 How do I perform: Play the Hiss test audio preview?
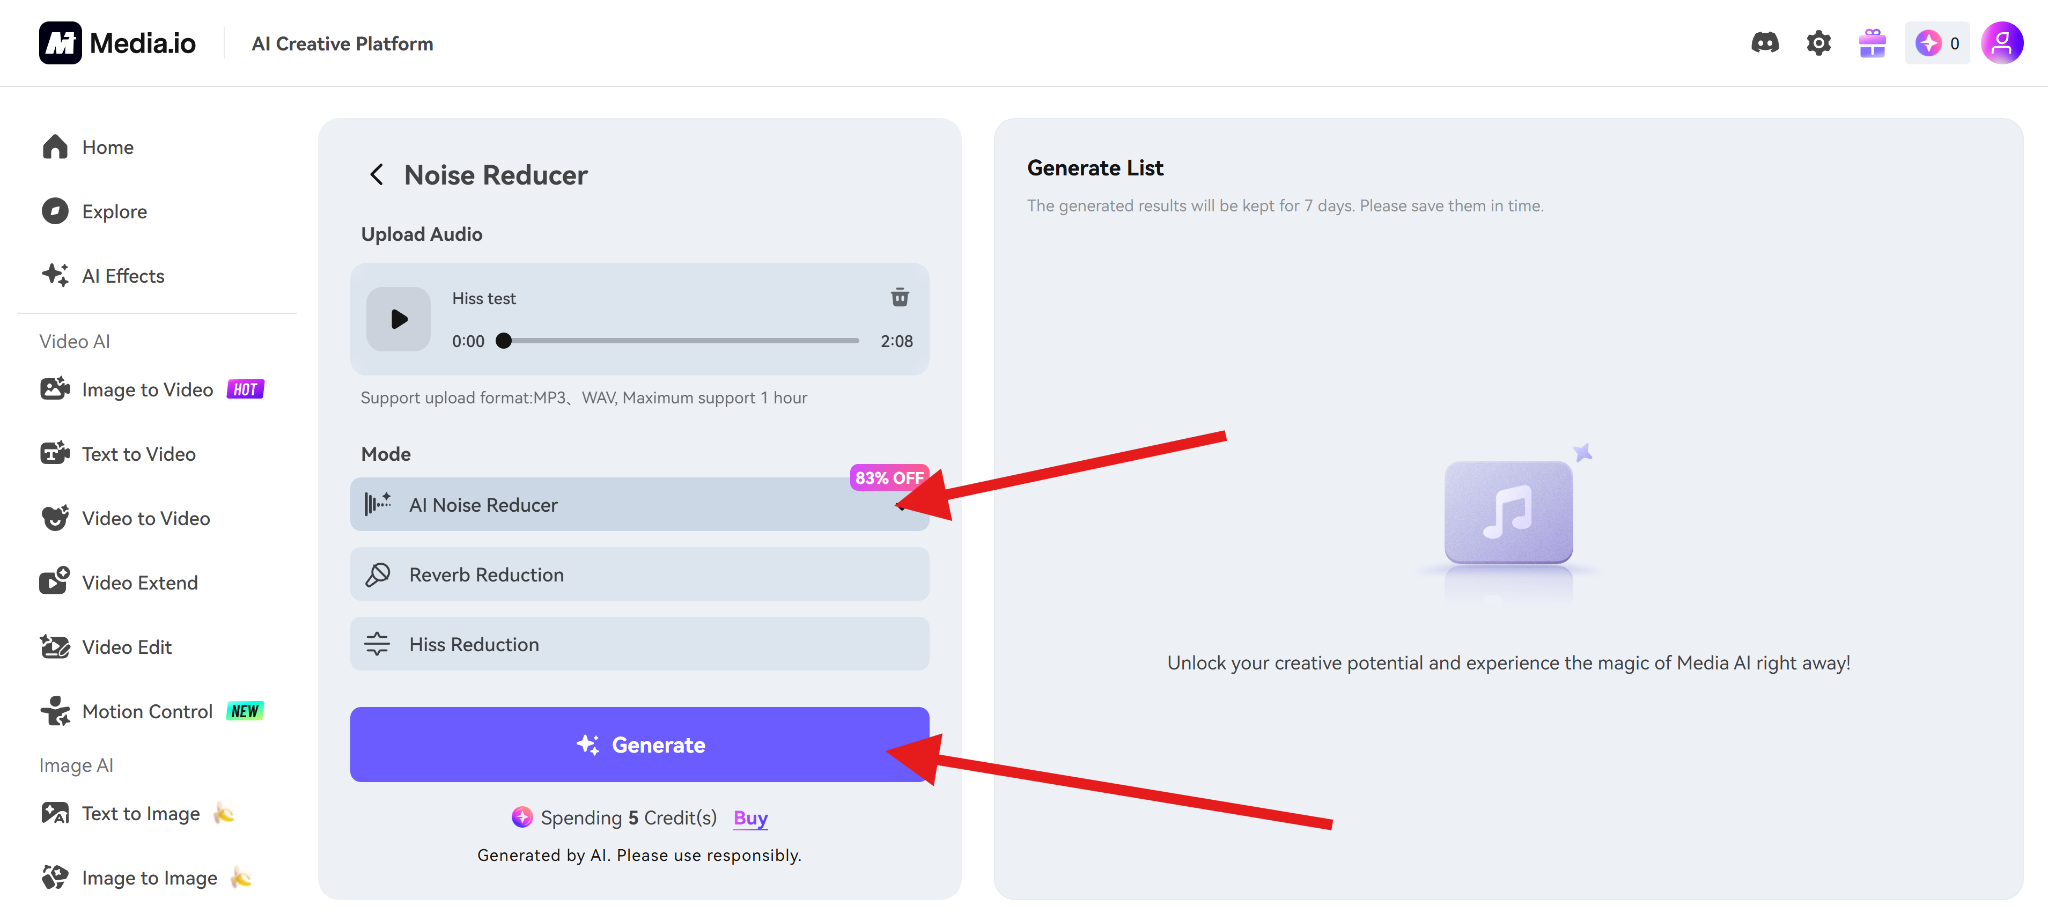(397, 319)
